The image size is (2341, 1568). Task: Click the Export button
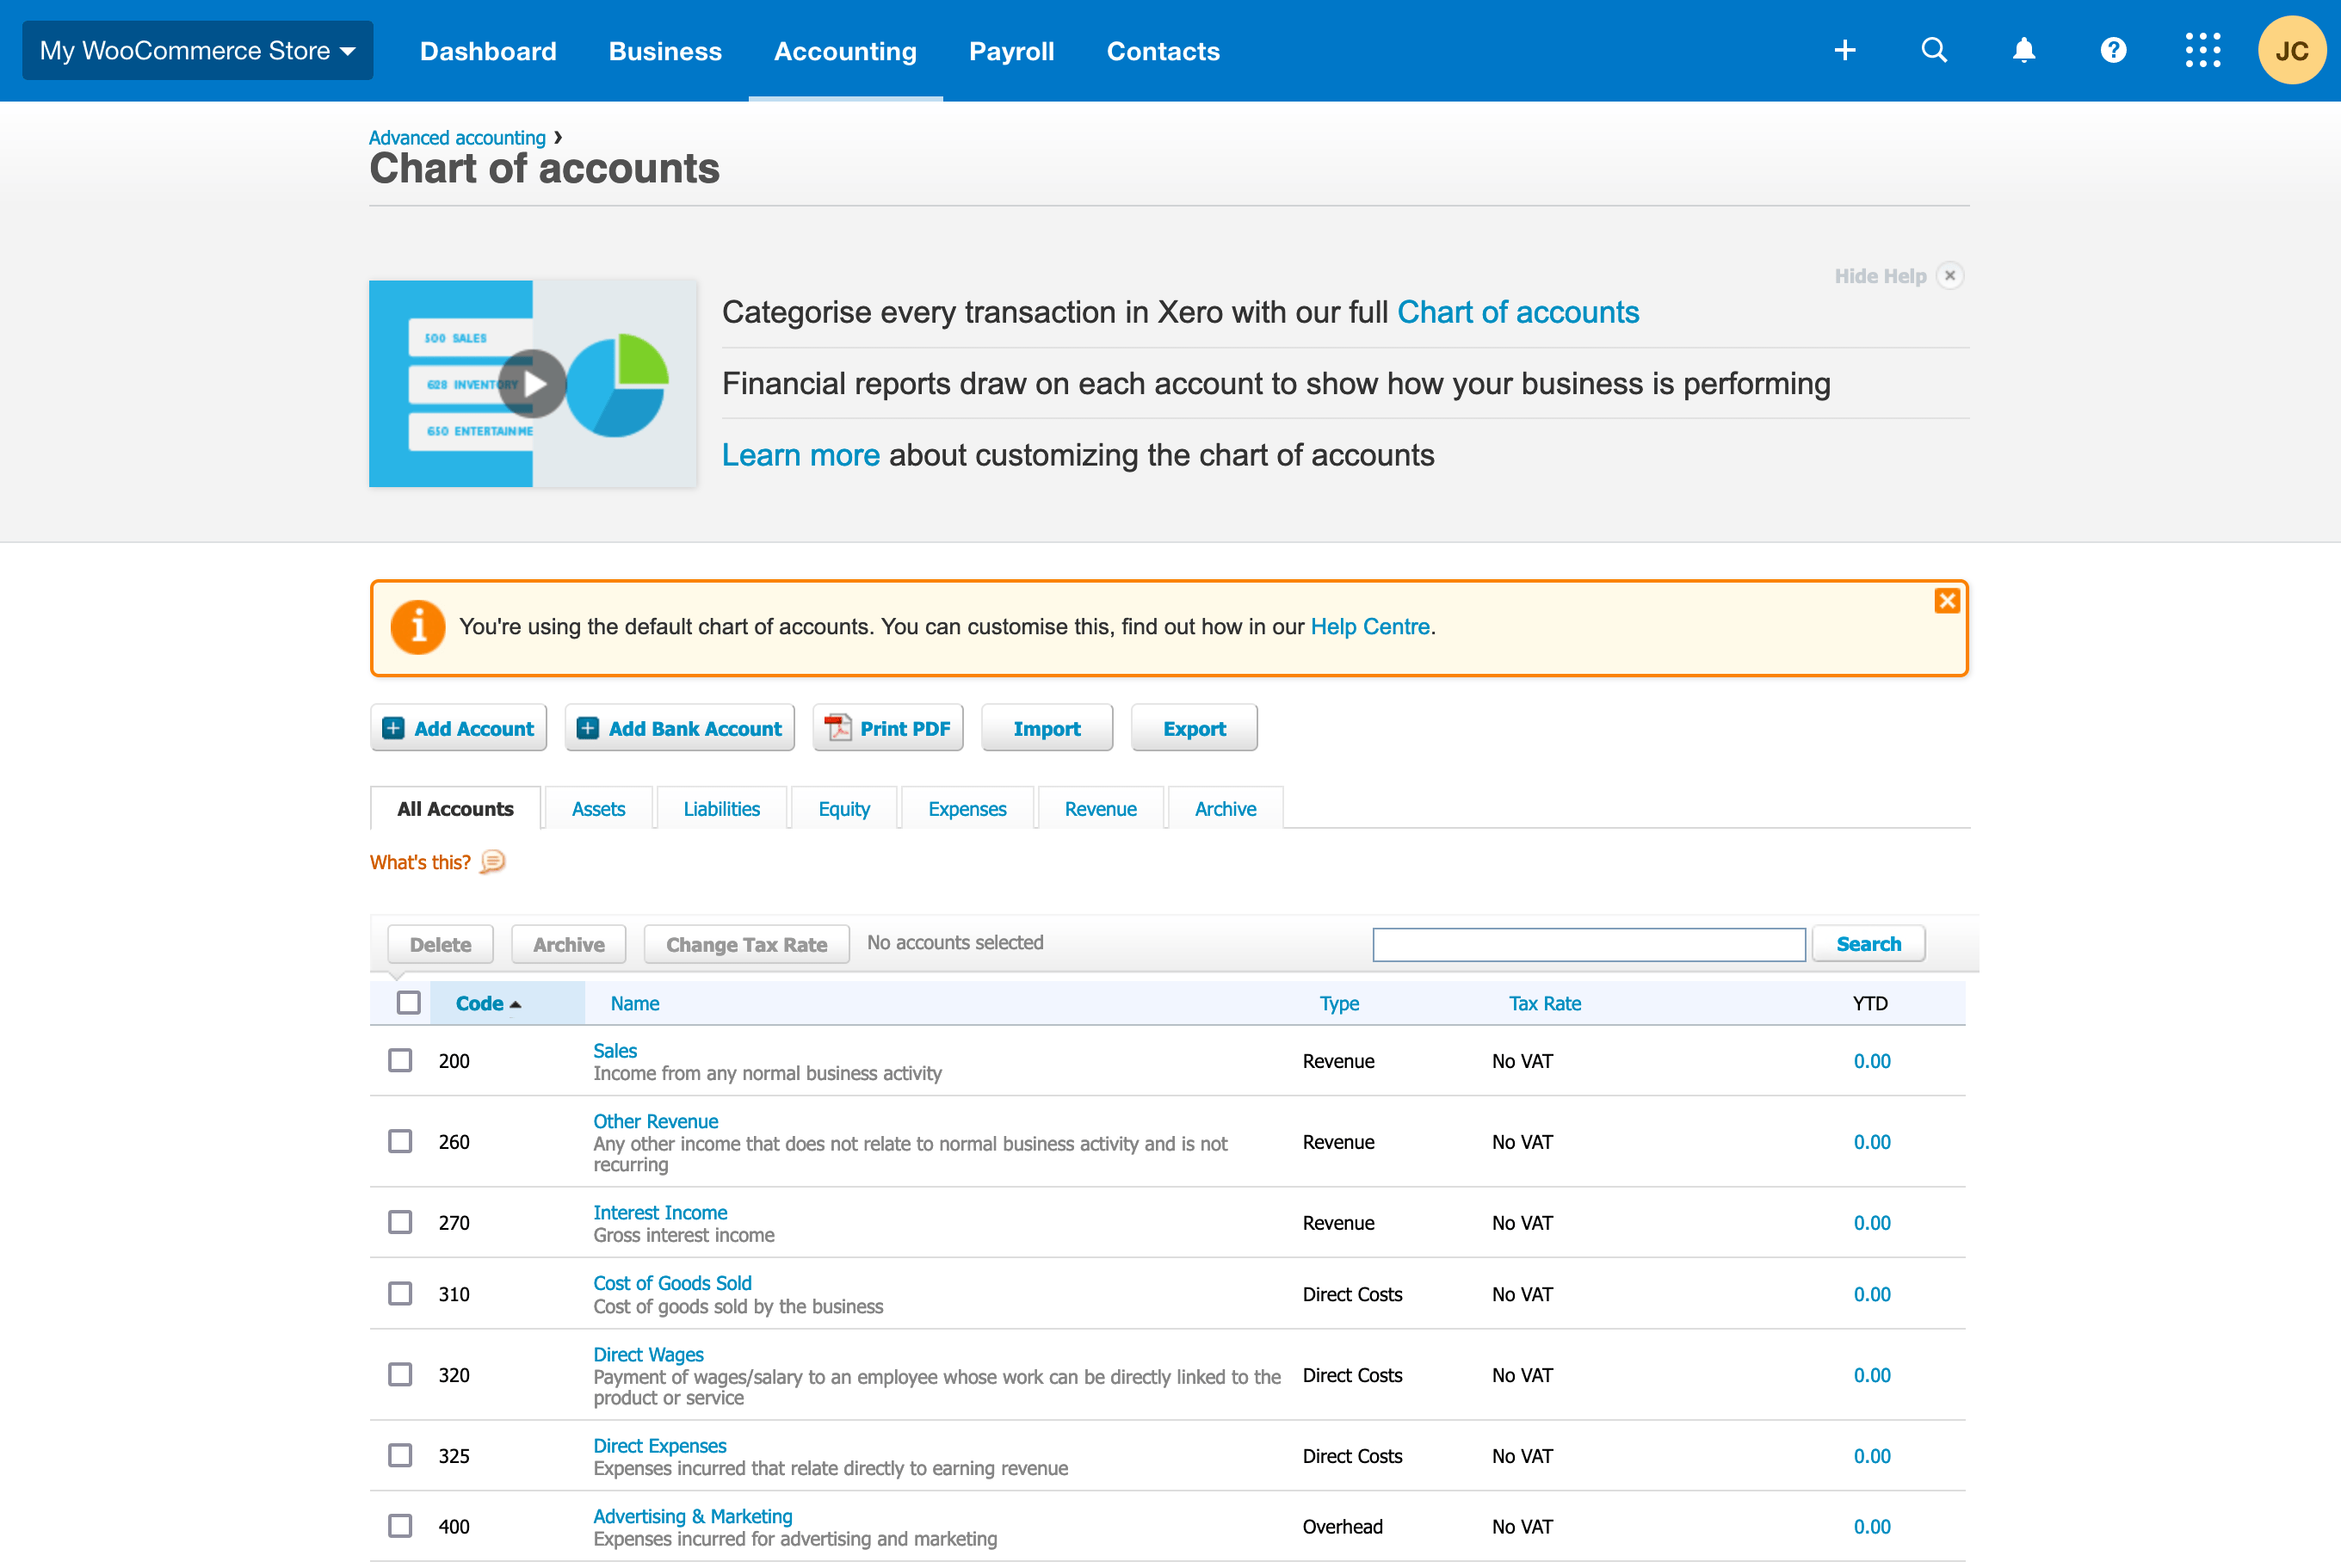1193,727
